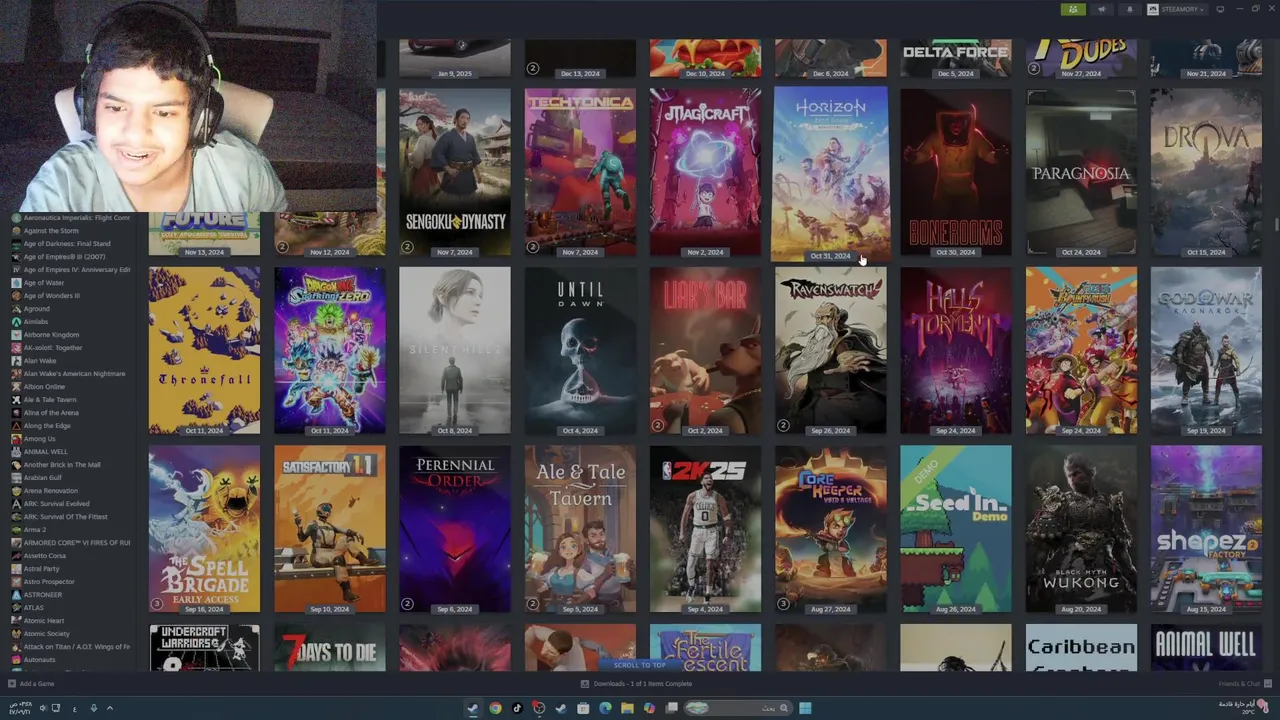Select the Halls of Torment cover

point(956,351)
